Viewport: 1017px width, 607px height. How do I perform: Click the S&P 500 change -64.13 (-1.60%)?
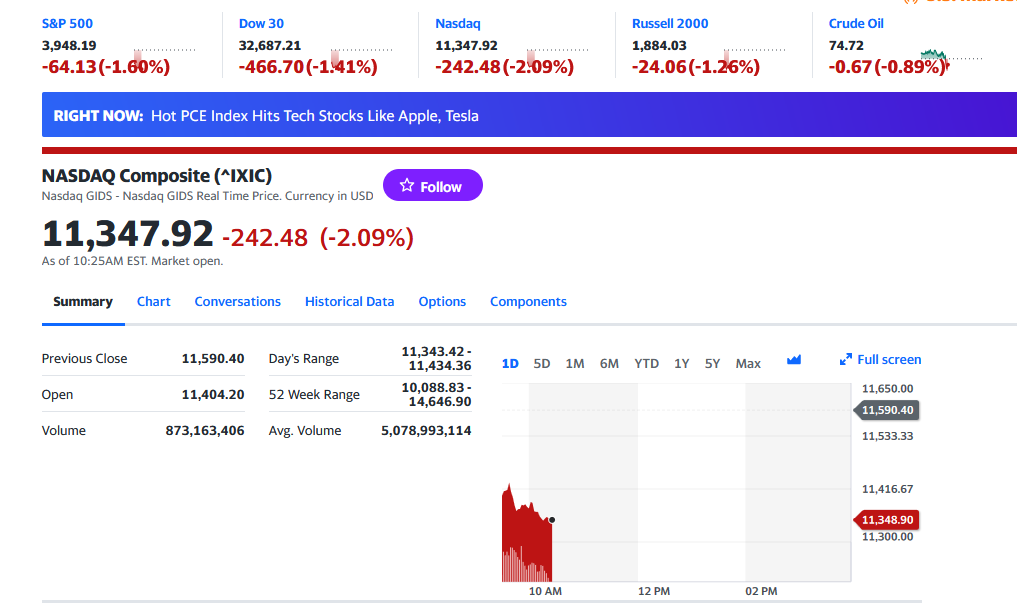[106, 67]
